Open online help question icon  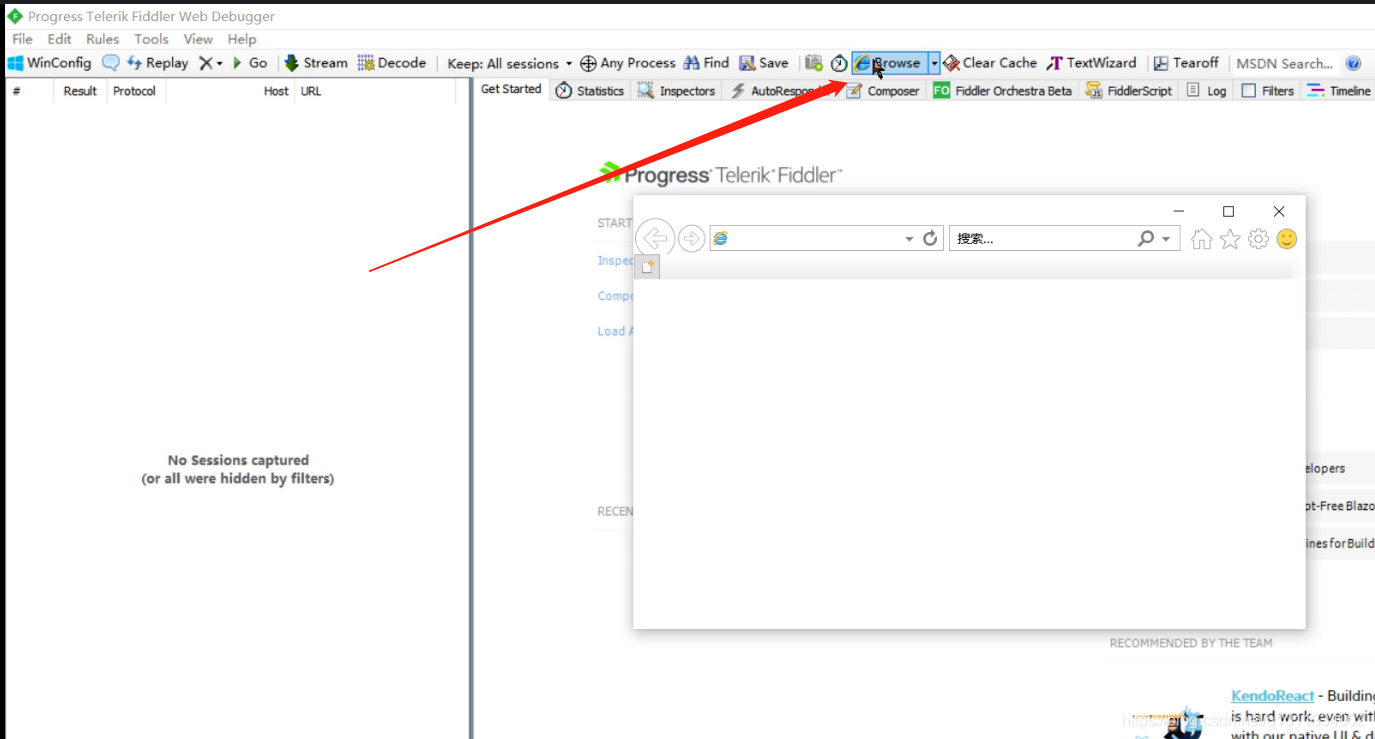pyautogui.click(x=1353, y=63)
